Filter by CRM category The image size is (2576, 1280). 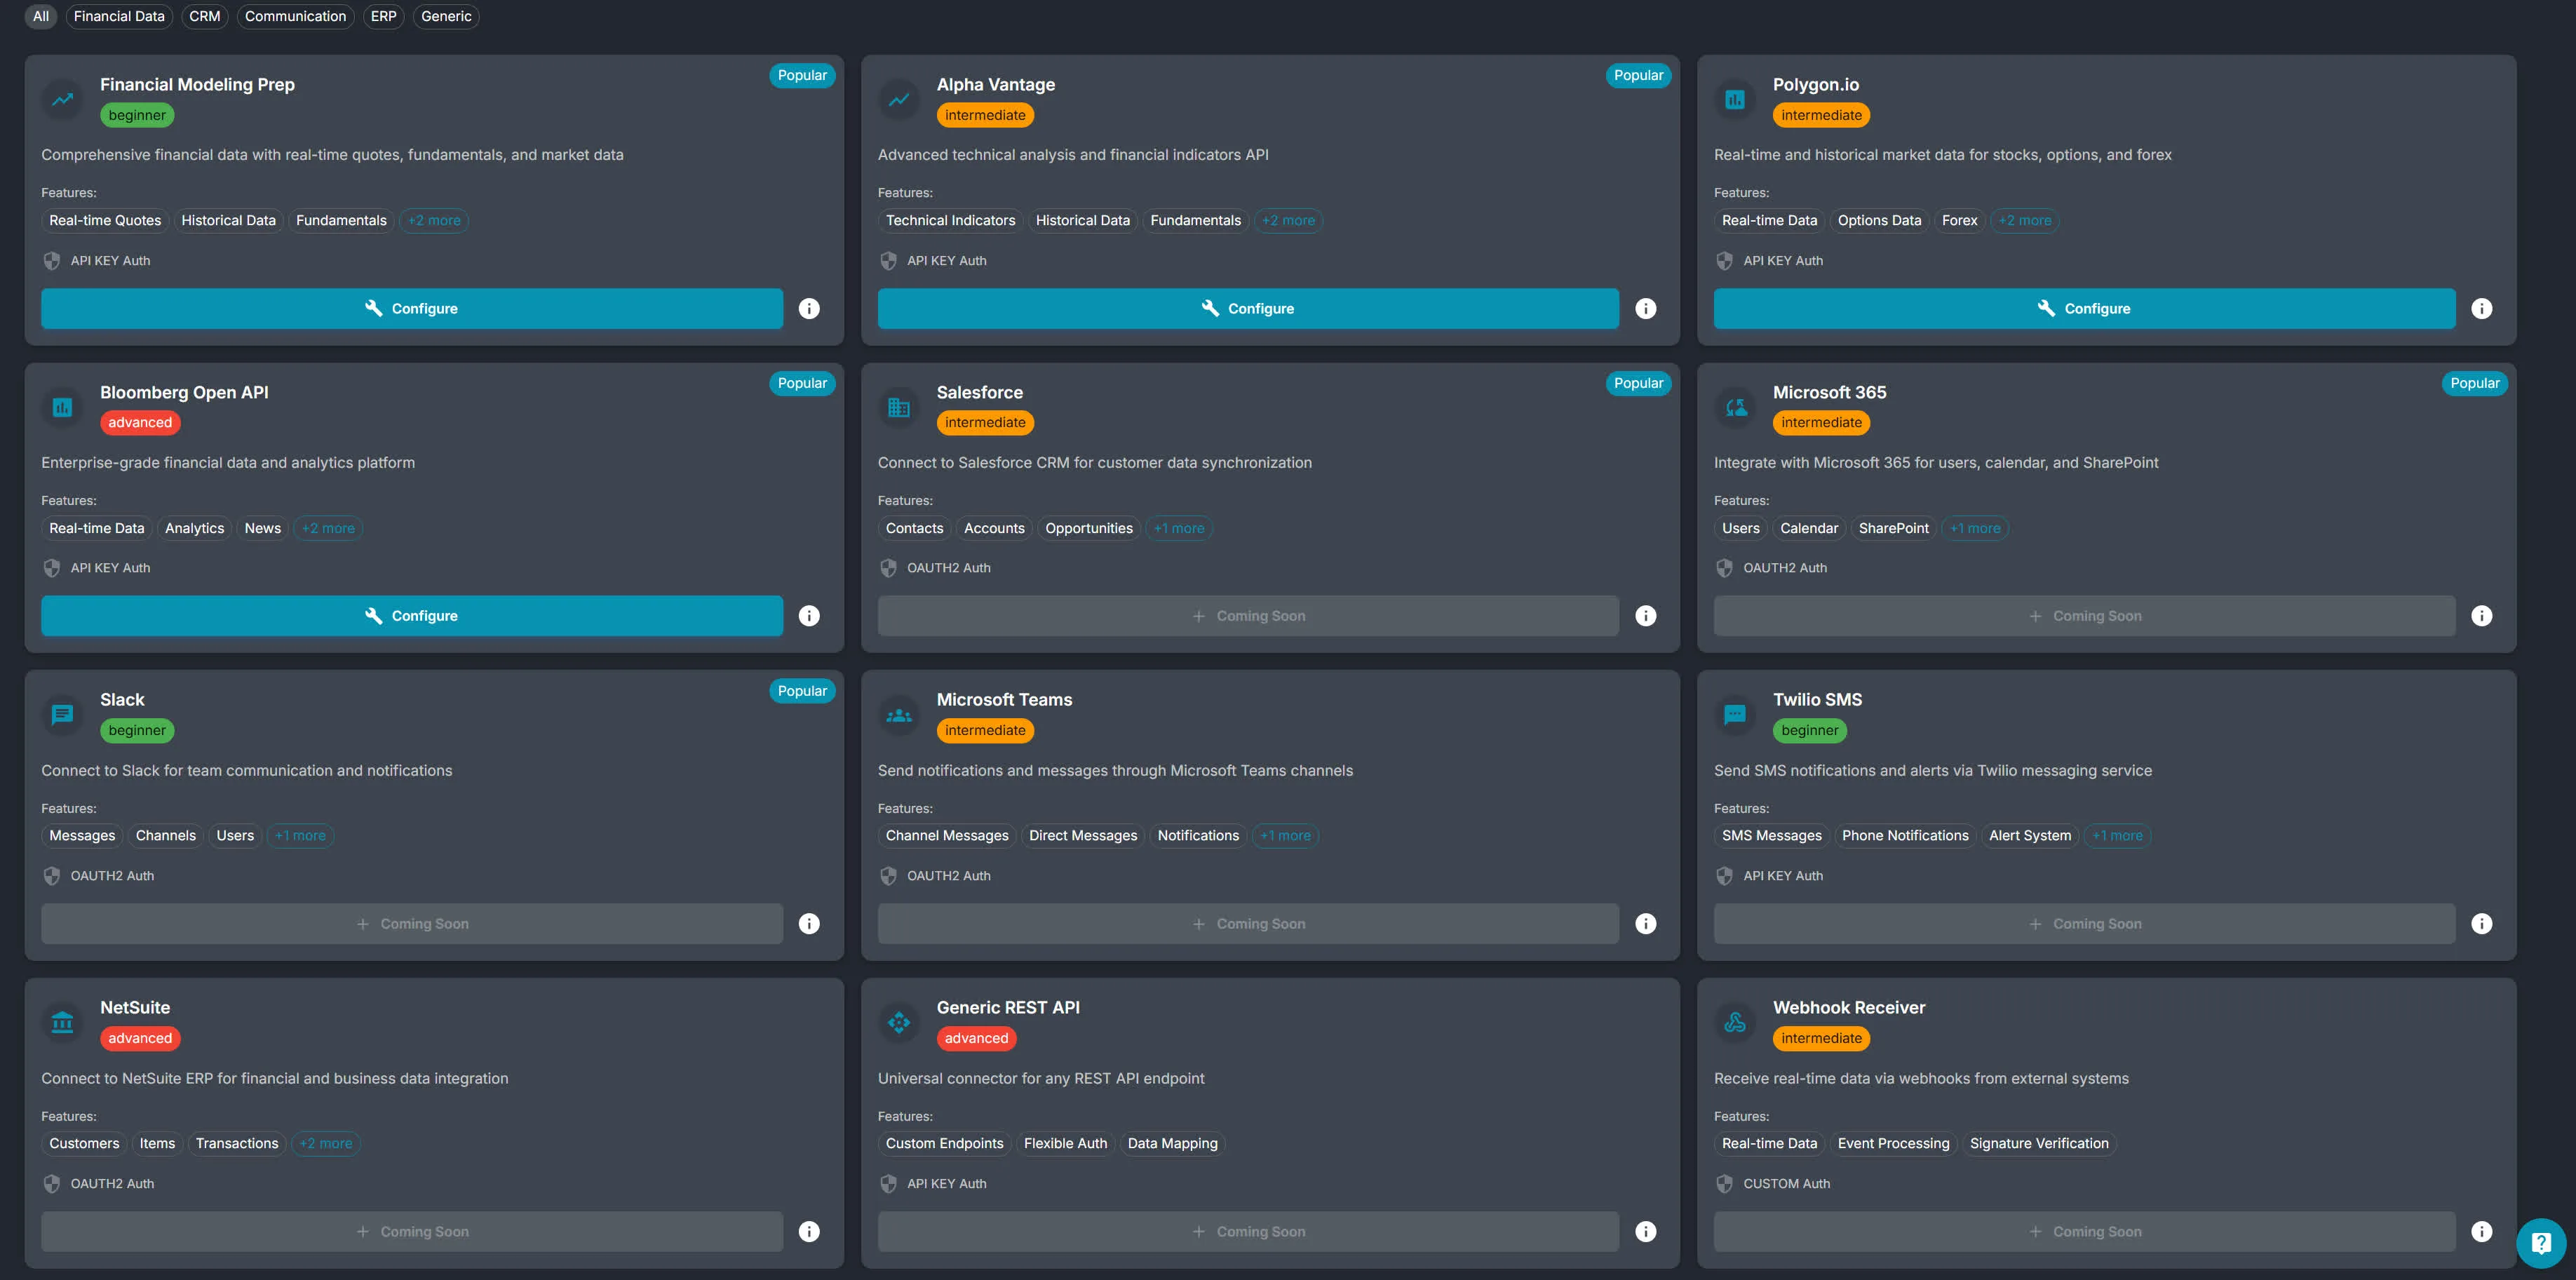pyautogui.click(x=205, y=16)
